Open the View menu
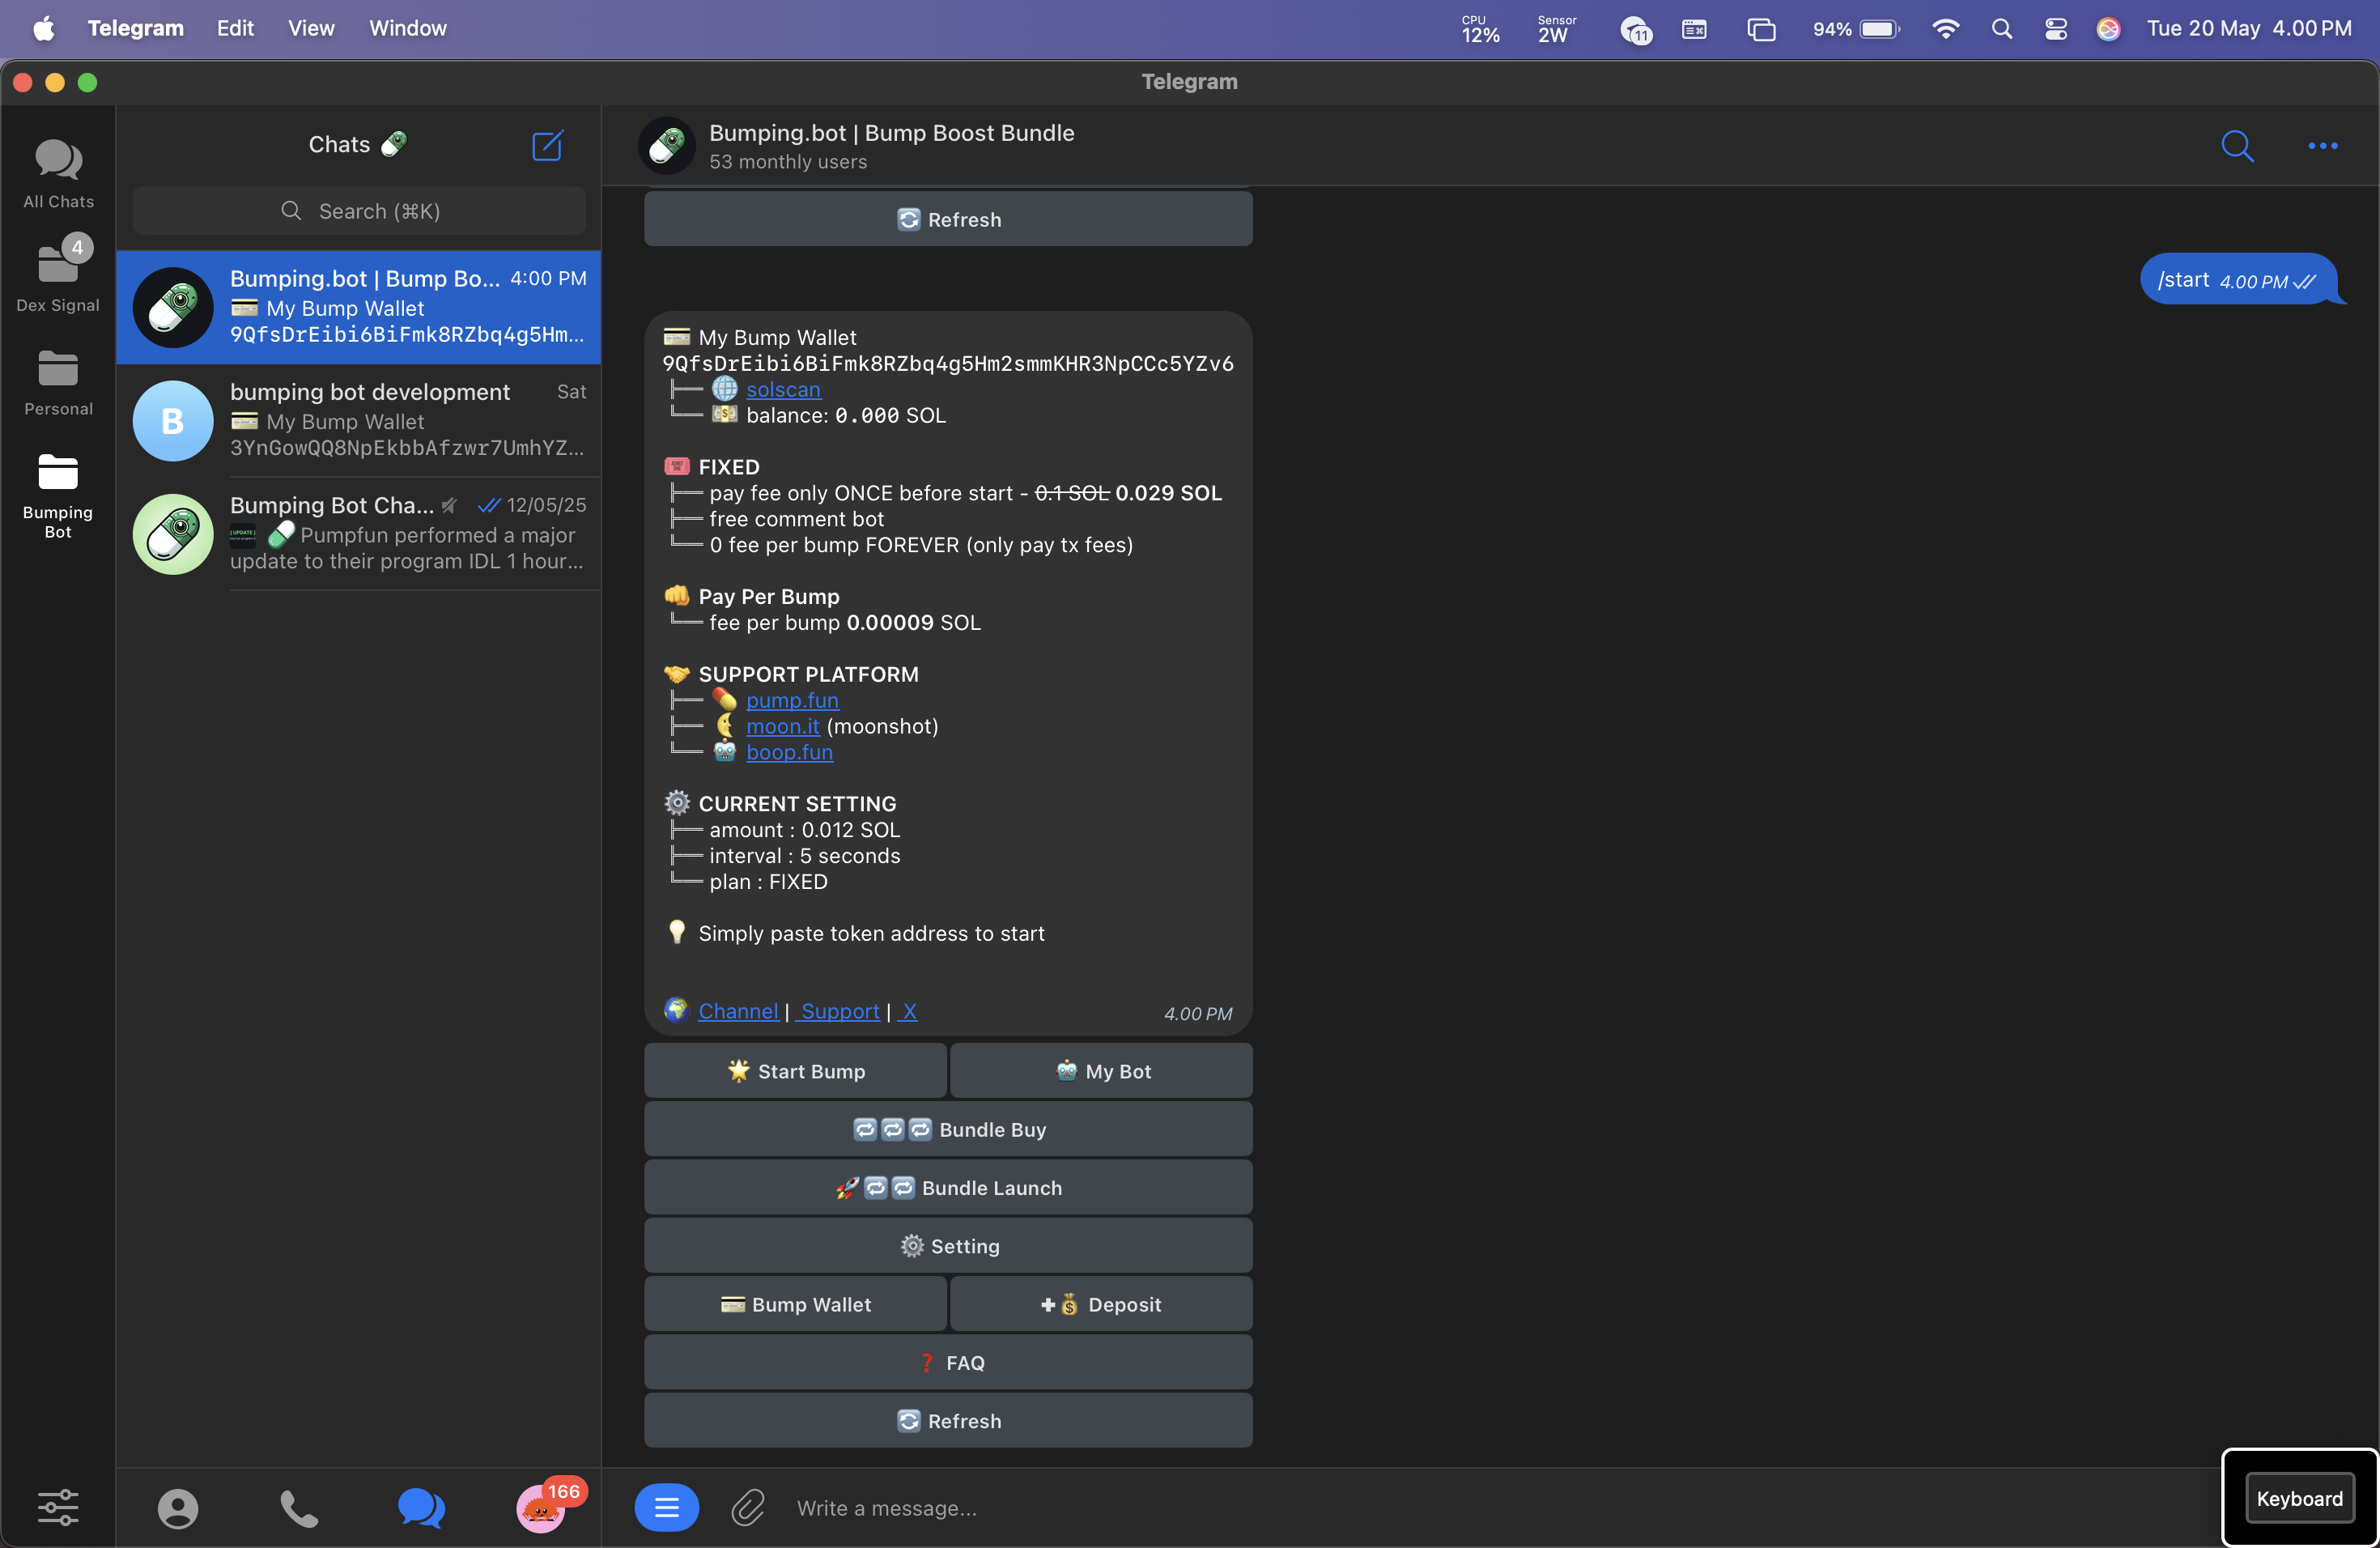Viewport: 2380px width, 1548px height. pyautogui.click(x=311, y=28)
